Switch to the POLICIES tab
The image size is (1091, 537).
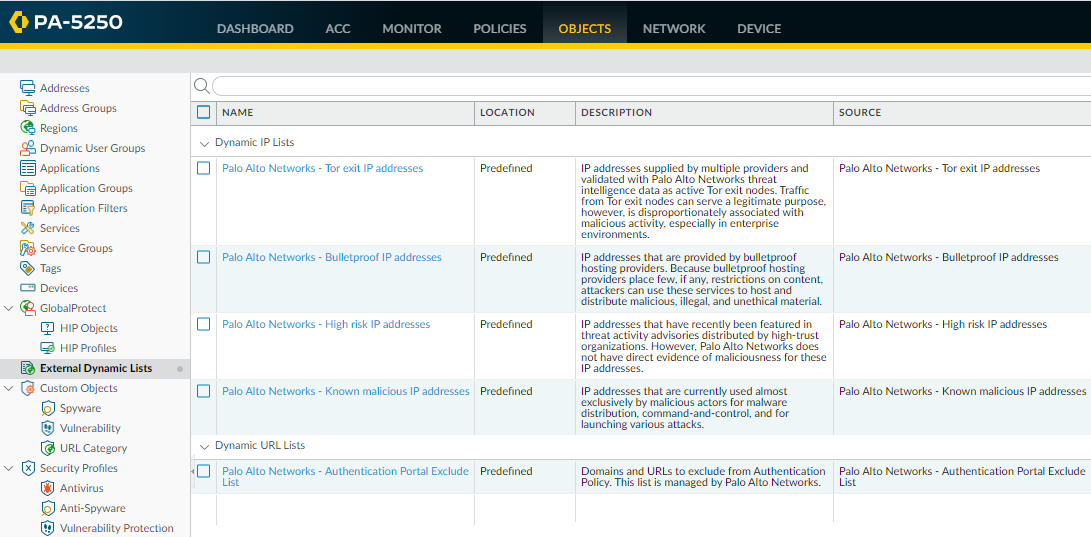click(x=499, y=28)
